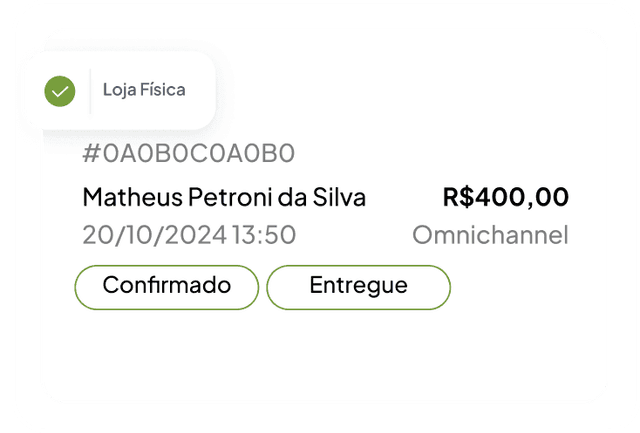Click the surname Silva
Screen dimensions: 640x433
pyautogui.click(x=339, y=197)
